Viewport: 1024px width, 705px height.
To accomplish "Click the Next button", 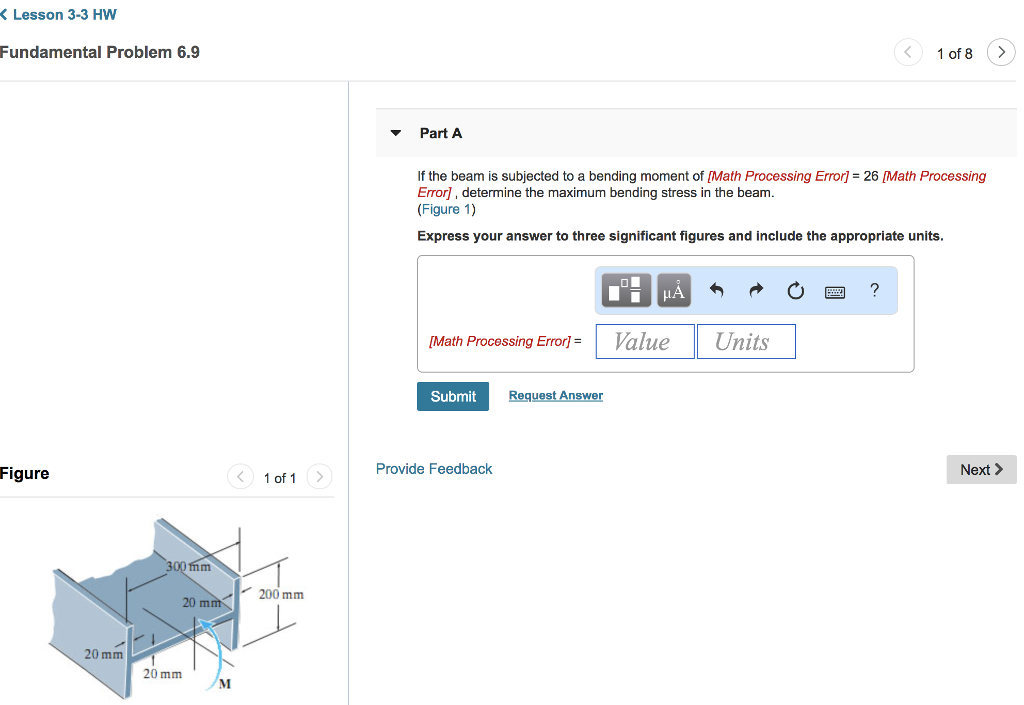I will coord(981,469).
